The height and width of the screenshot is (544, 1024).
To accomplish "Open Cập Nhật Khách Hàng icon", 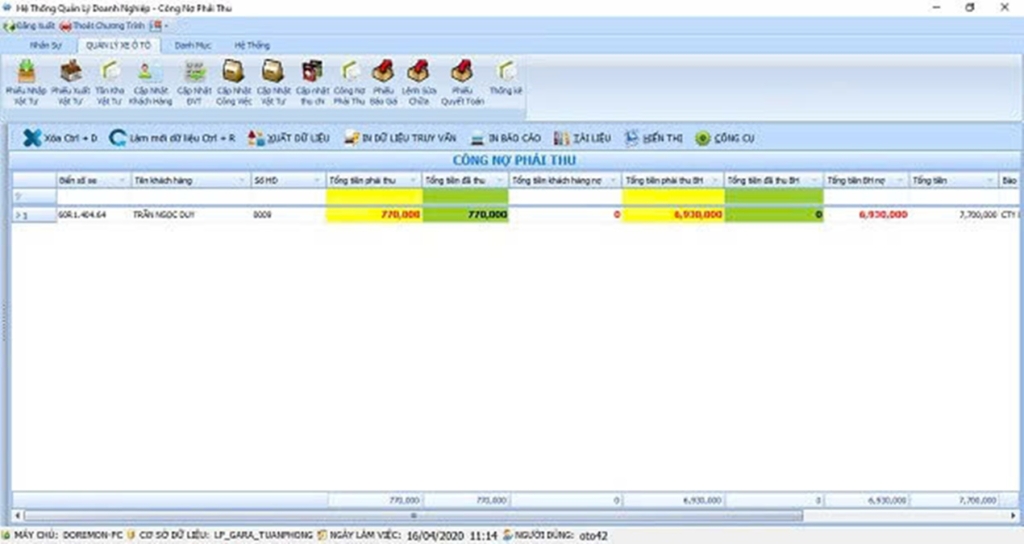I will coord(150,71).
